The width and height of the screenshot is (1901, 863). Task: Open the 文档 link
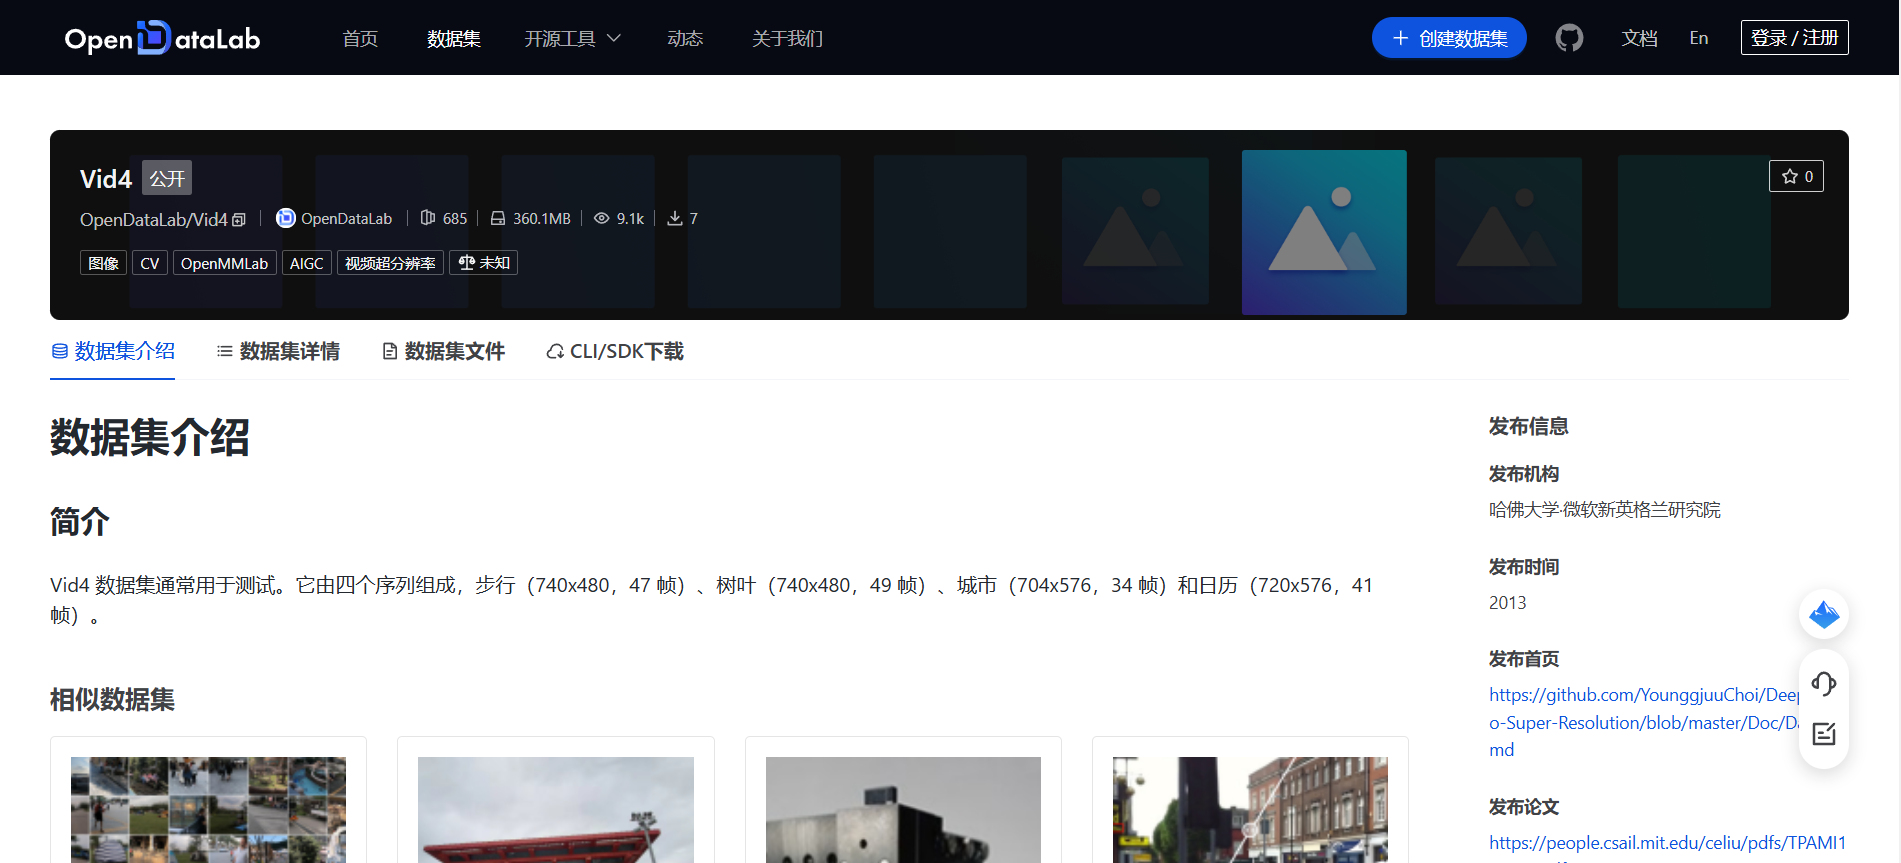pyautogui.click(x=1639, y=38)
